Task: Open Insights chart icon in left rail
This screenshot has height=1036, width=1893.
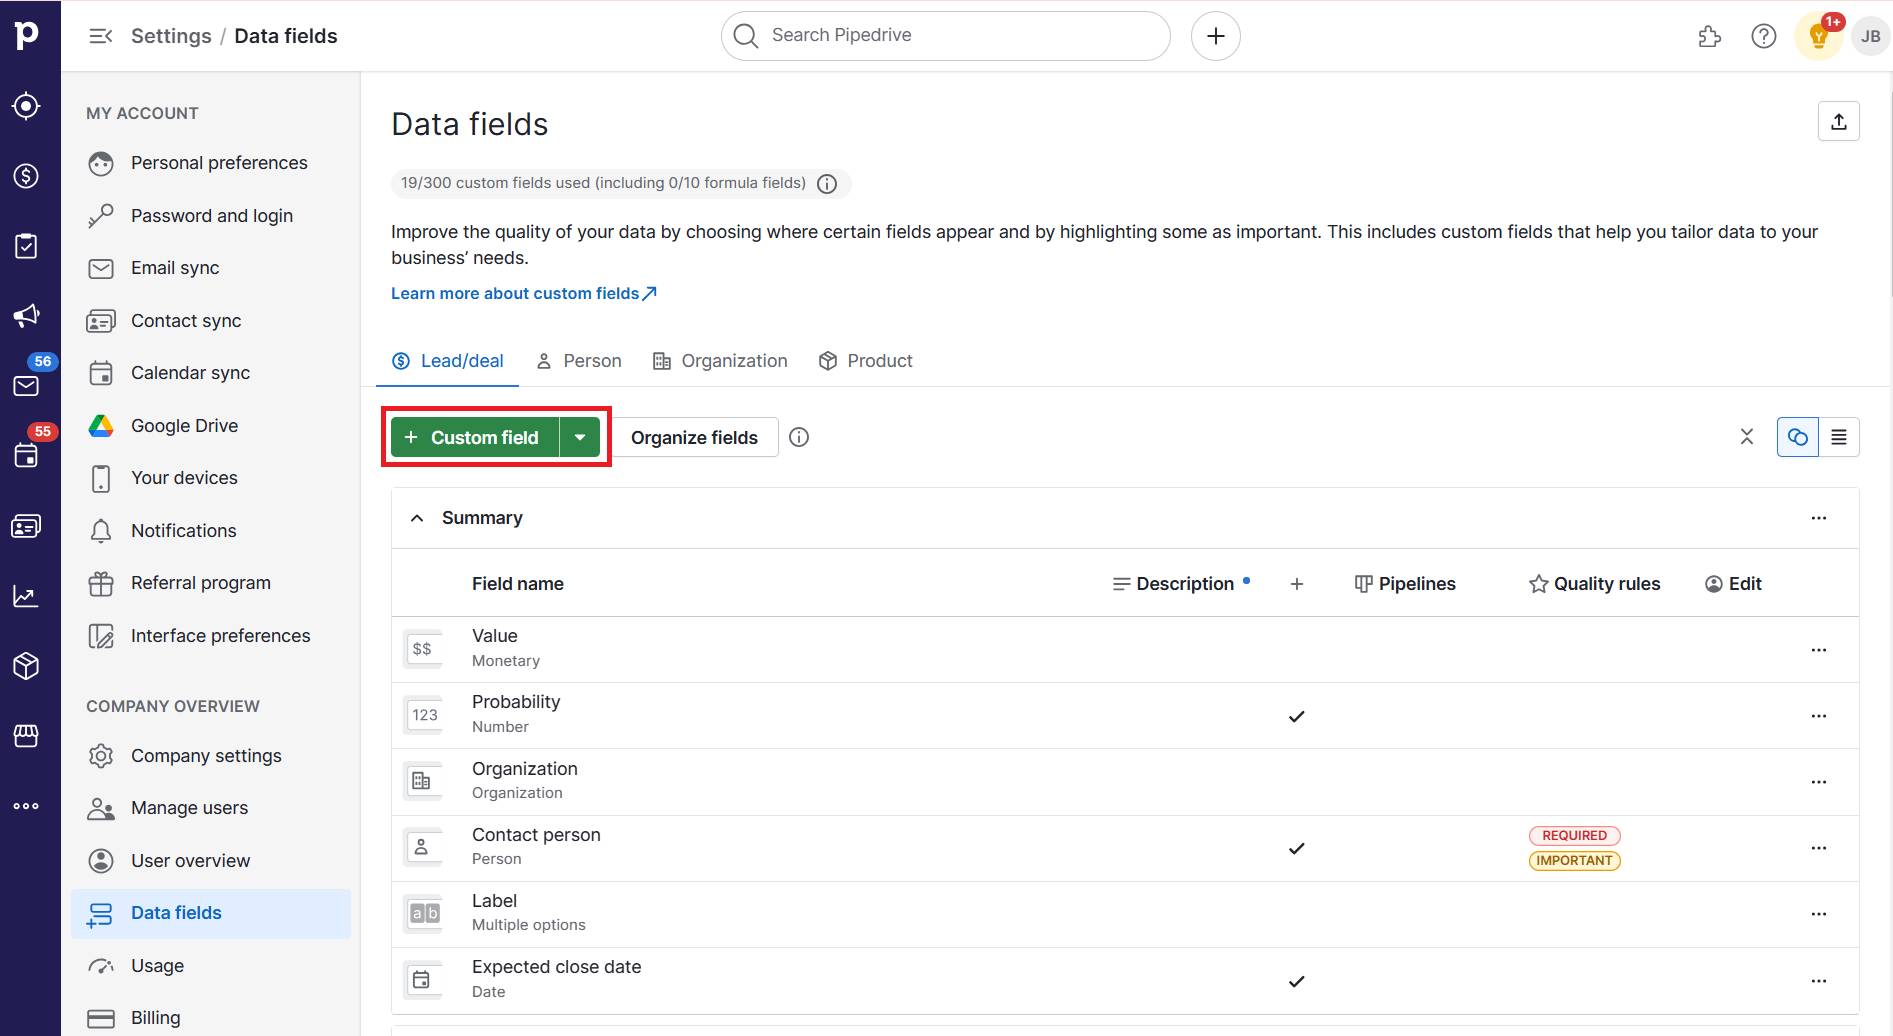Action: [x=26, y=596]
